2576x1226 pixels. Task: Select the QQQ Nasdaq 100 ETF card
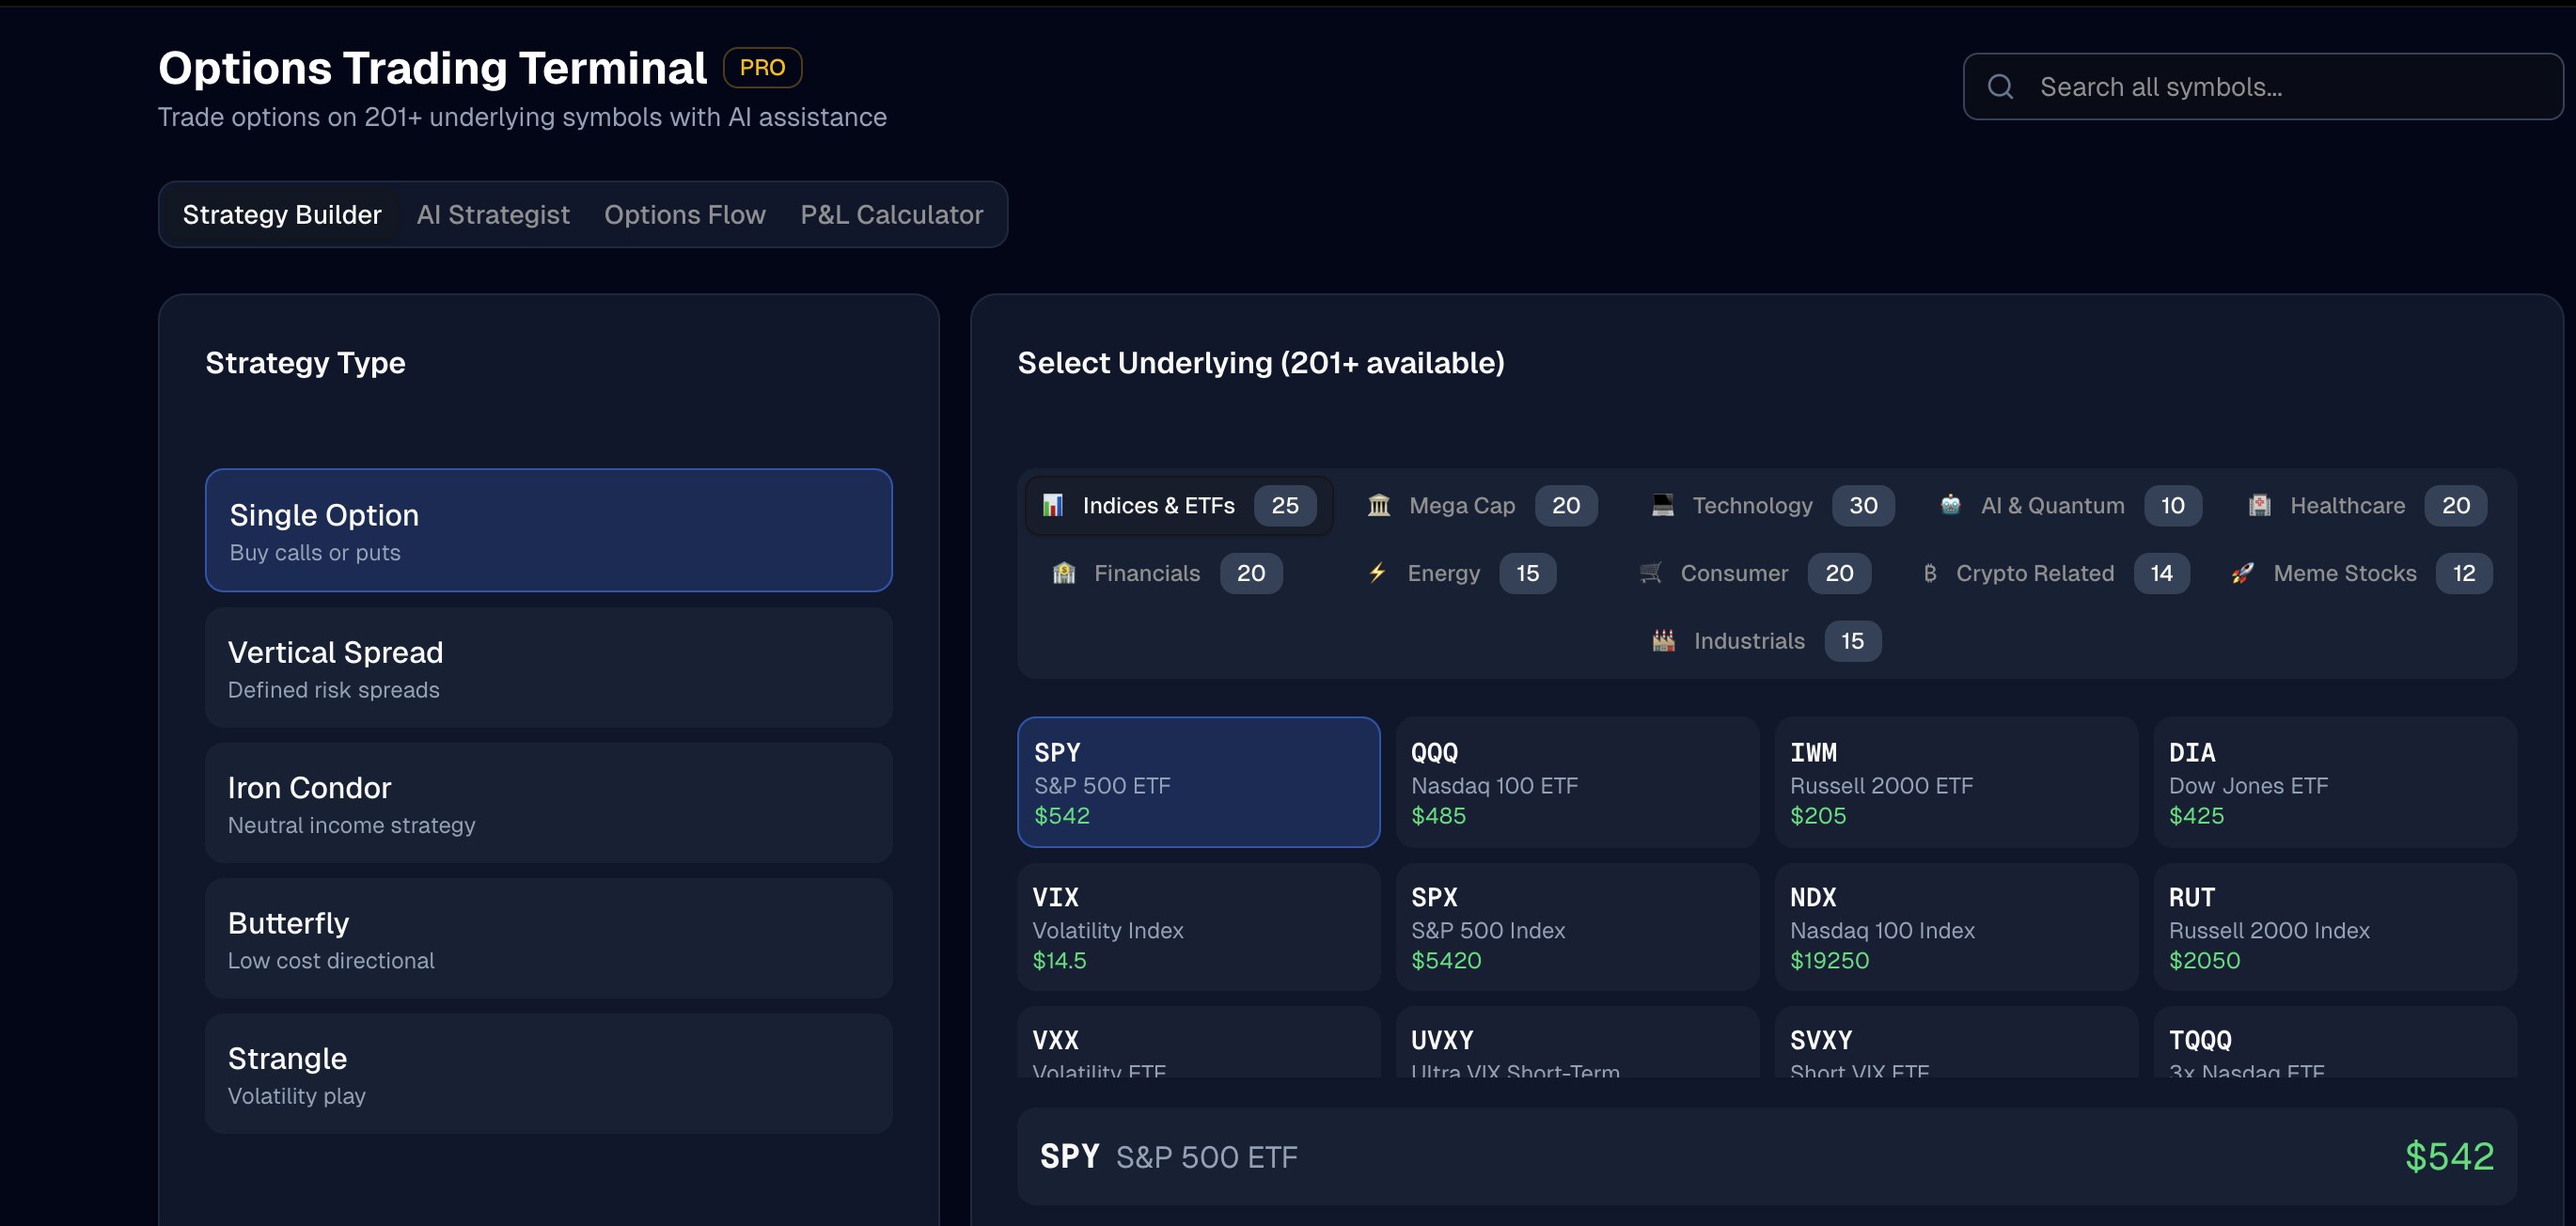pos(1576,783)
